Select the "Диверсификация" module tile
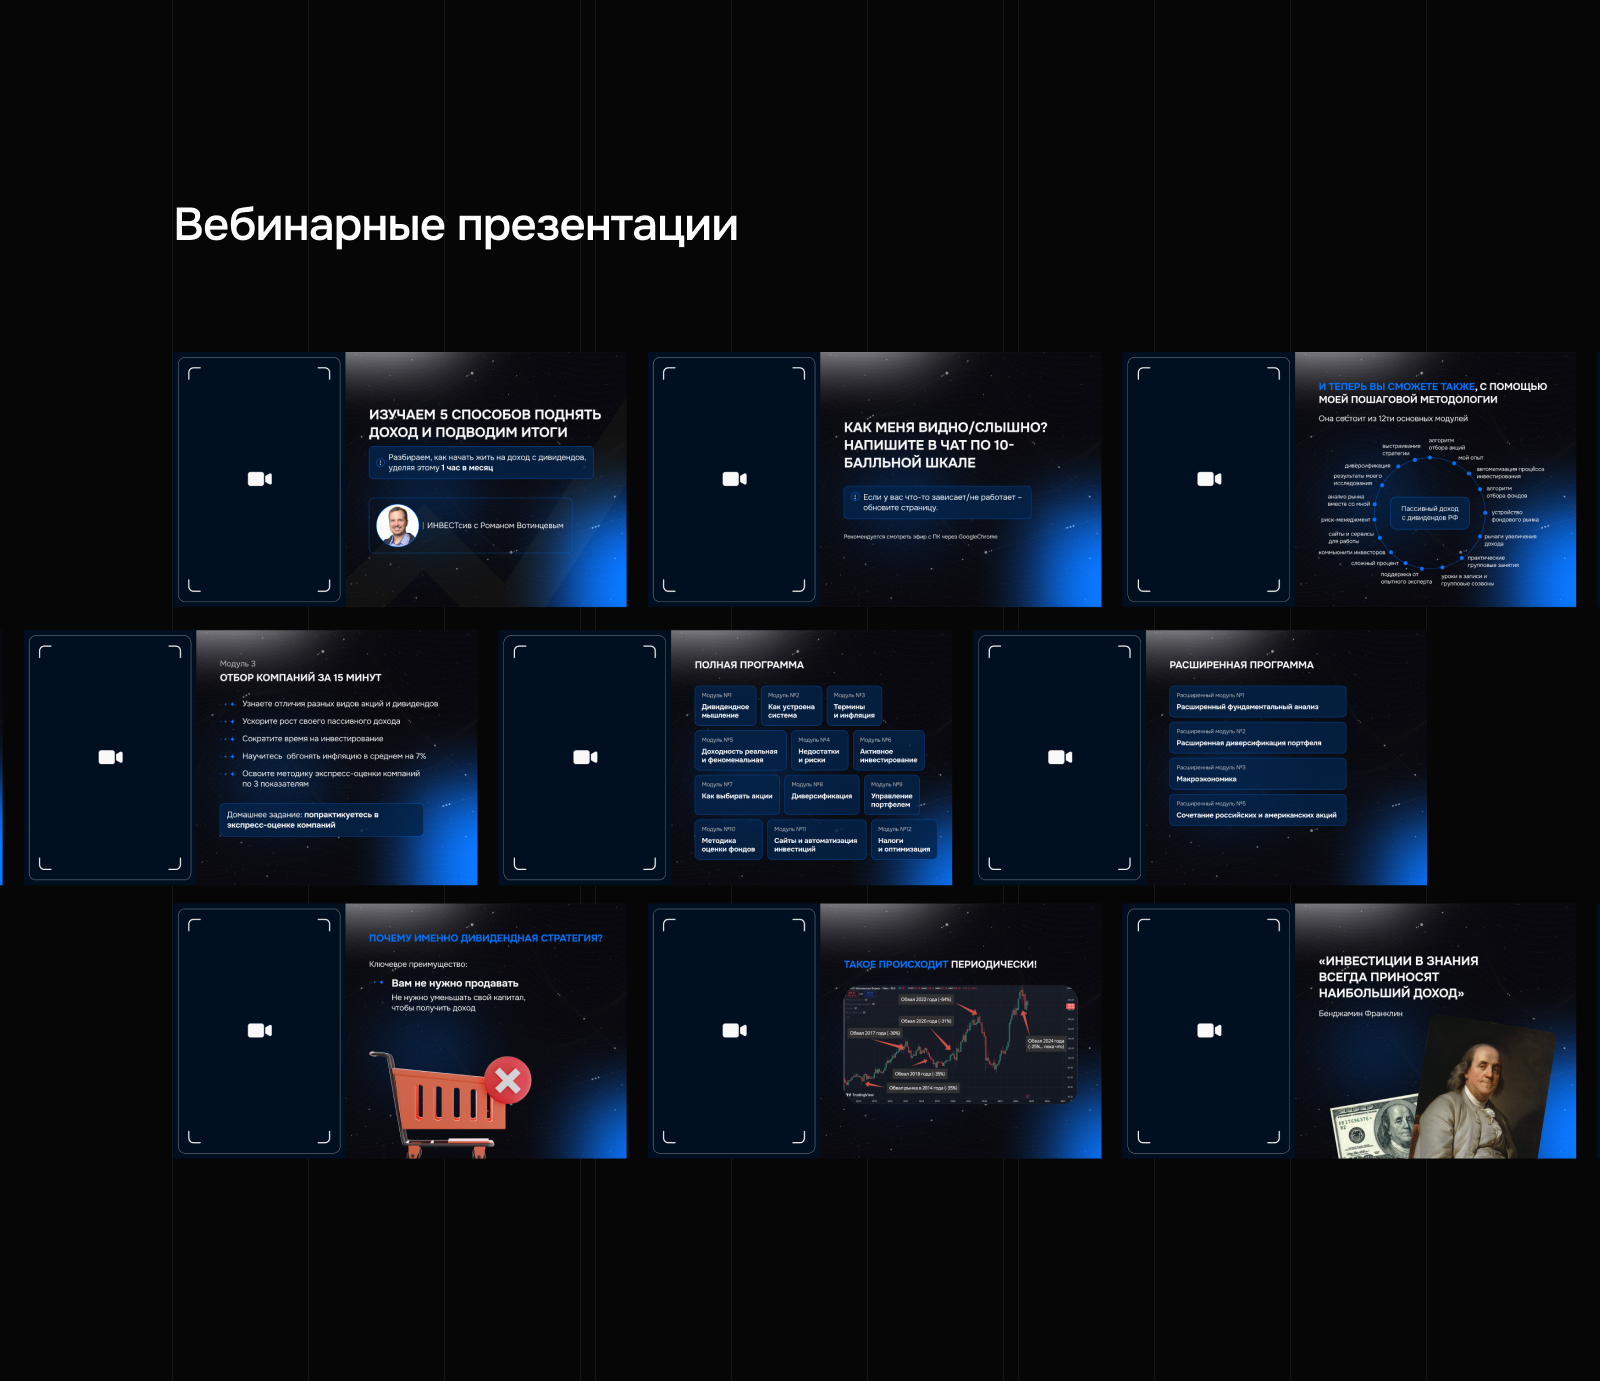Image resolution: width=1600 pixels, height=1381 pixels. (x=822, y=796)
